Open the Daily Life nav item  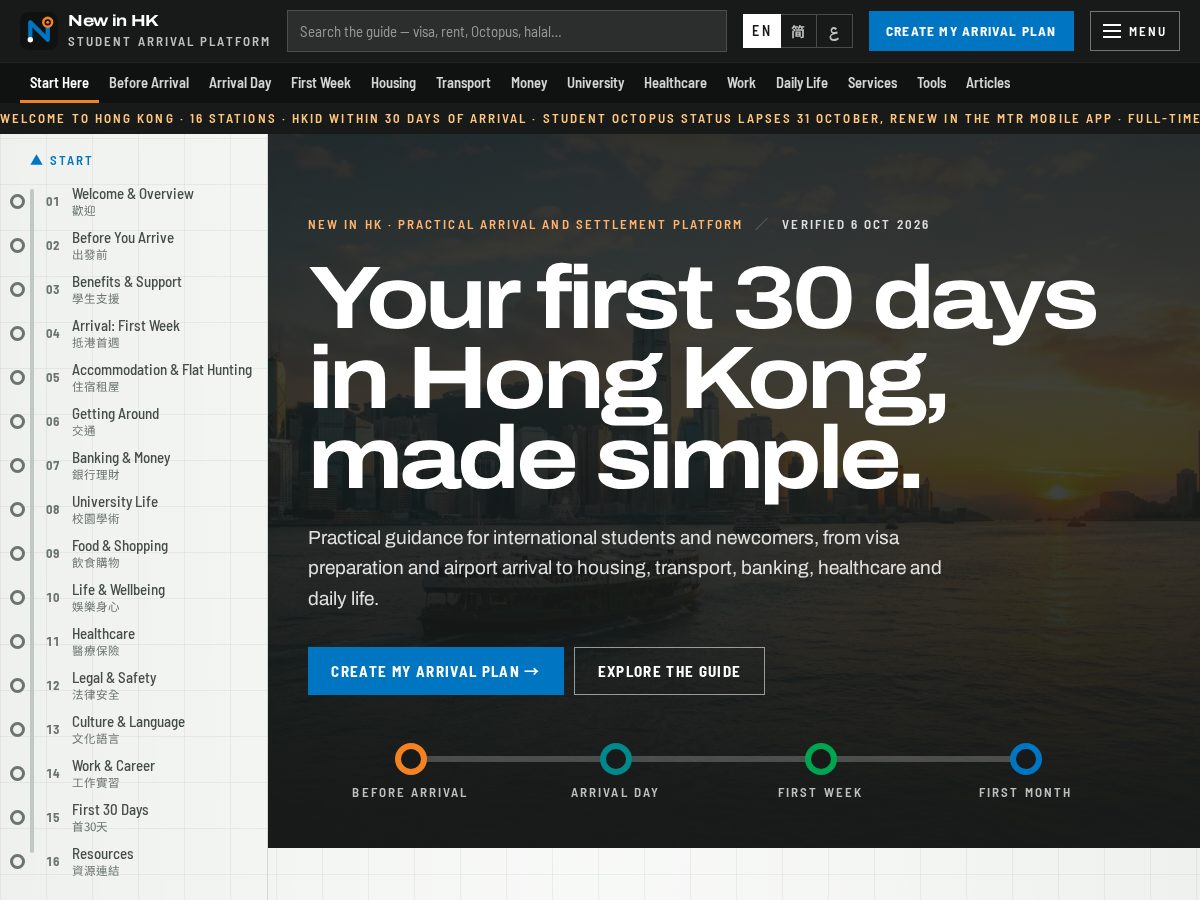click(x=802, y=83)
